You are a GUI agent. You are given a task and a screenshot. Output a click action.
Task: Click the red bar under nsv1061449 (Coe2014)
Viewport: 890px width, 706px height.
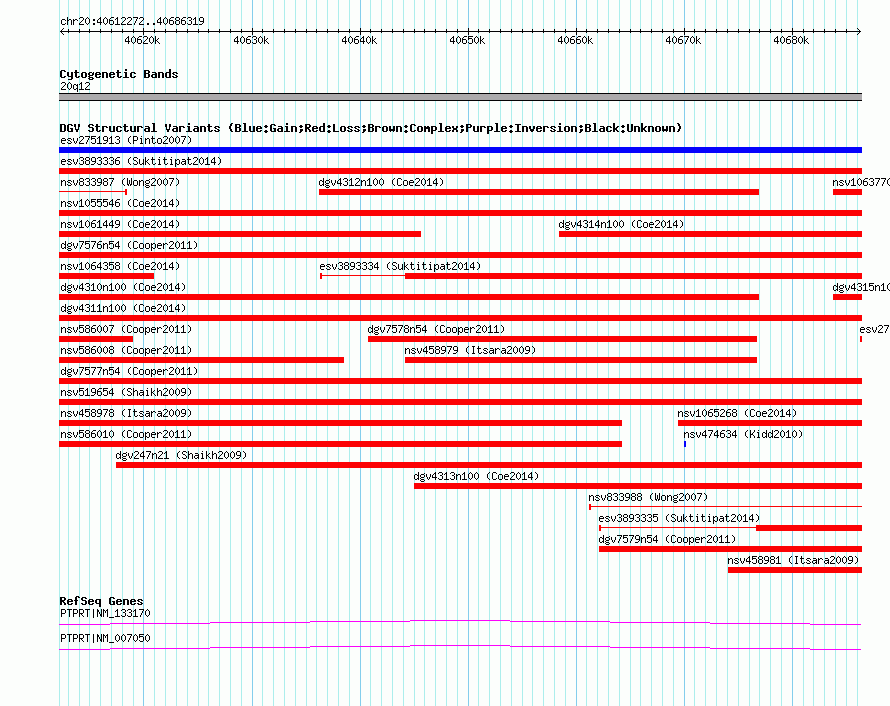click(240, 234)
